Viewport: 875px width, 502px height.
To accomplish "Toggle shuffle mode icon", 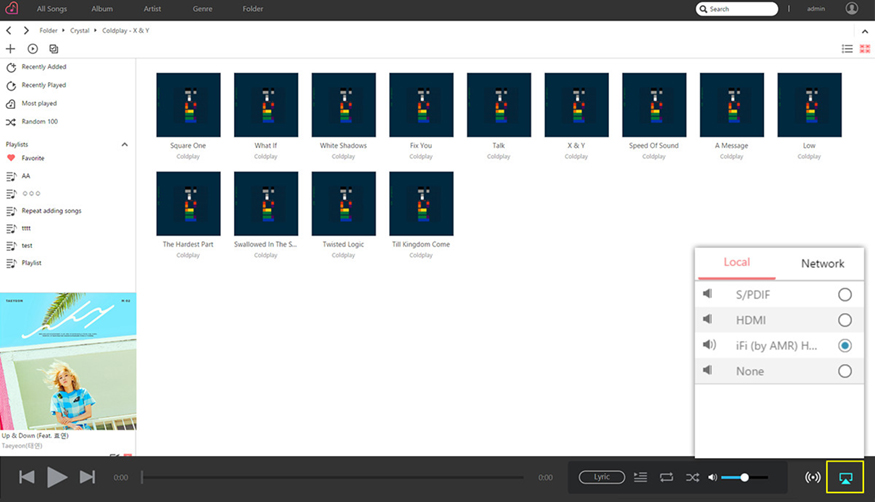I will pyautogui.click(x=693, y=477).
